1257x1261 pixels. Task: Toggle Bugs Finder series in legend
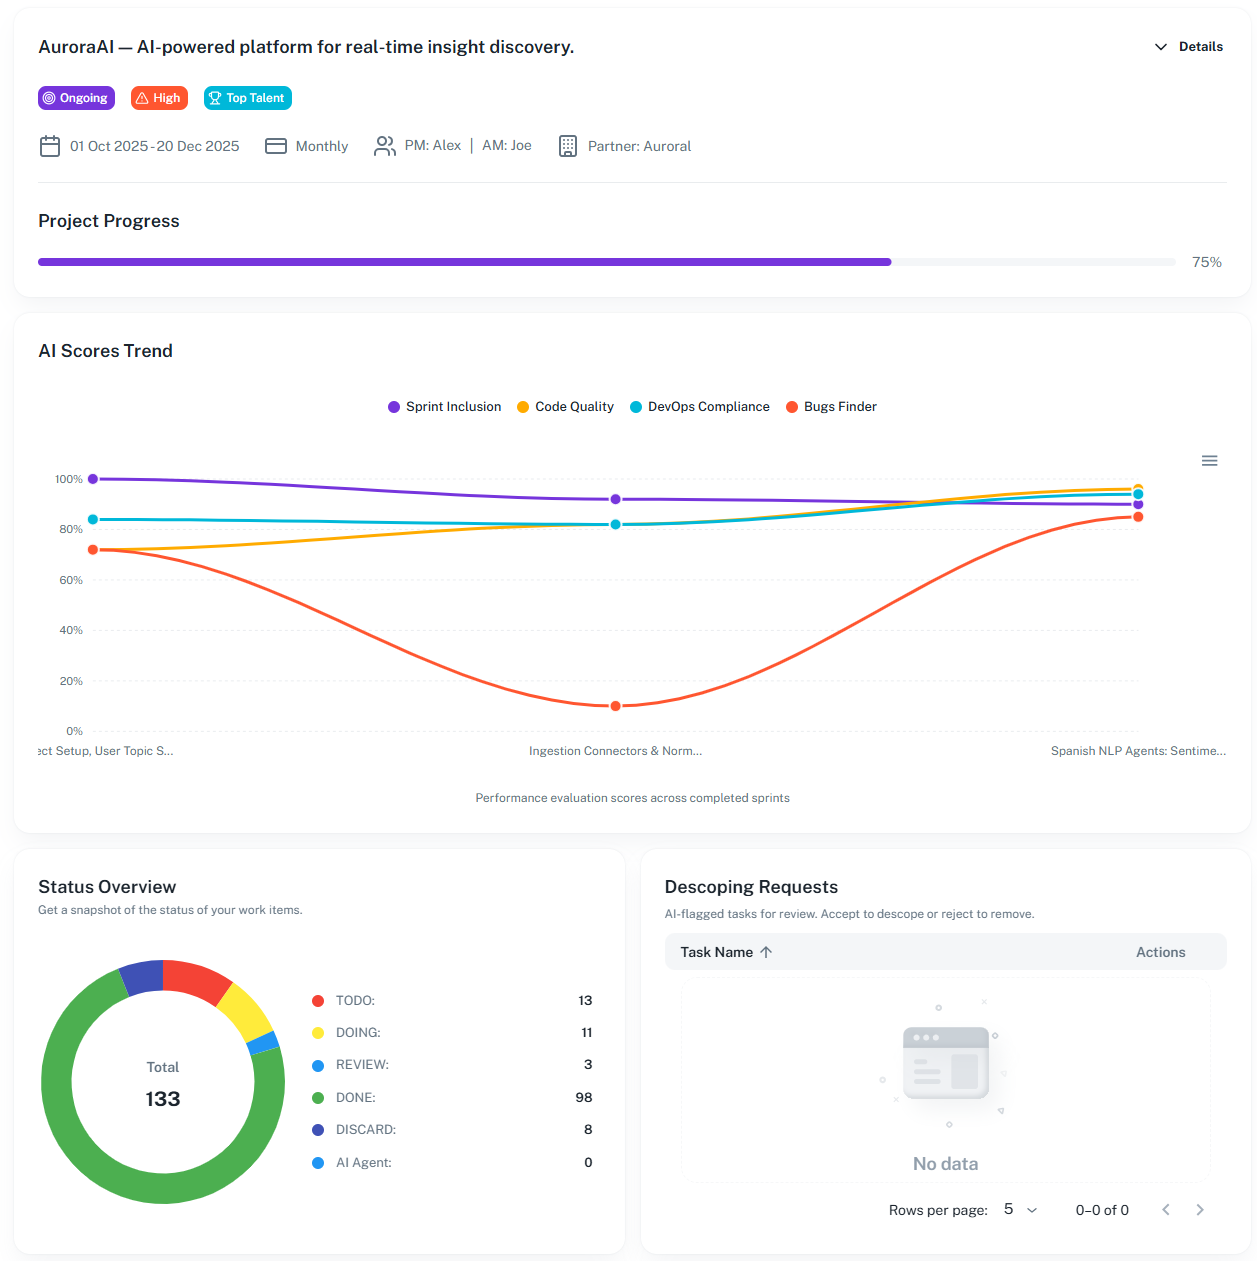(832, 407)
